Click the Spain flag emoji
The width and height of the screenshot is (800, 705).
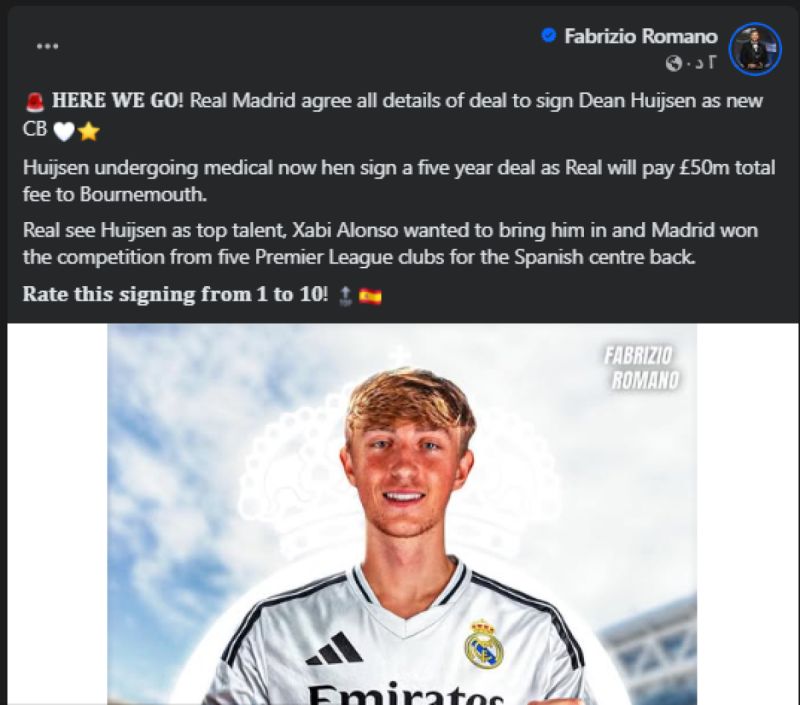[370, 296]
